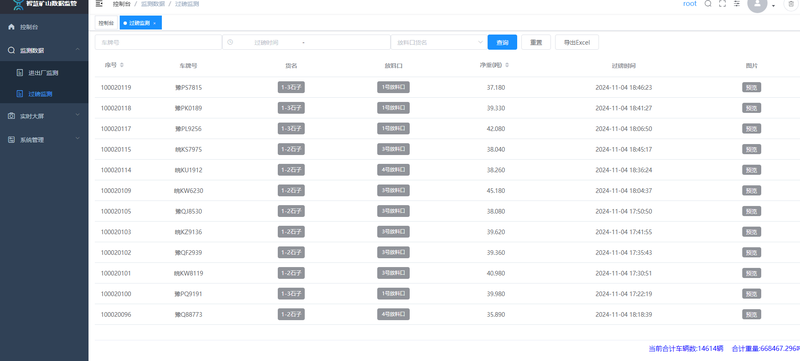Viewport: 800px width, 361px height.
Task: Open the console home icon in the sidebar
Action: (x=11, y=27)
